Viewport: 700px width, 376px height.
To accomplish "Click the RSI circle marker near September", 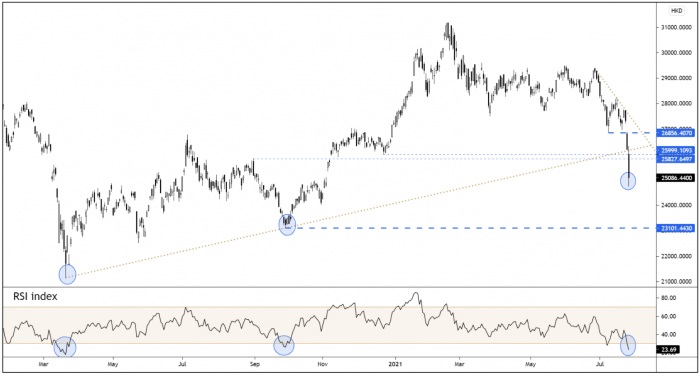I will pos(284,345).
